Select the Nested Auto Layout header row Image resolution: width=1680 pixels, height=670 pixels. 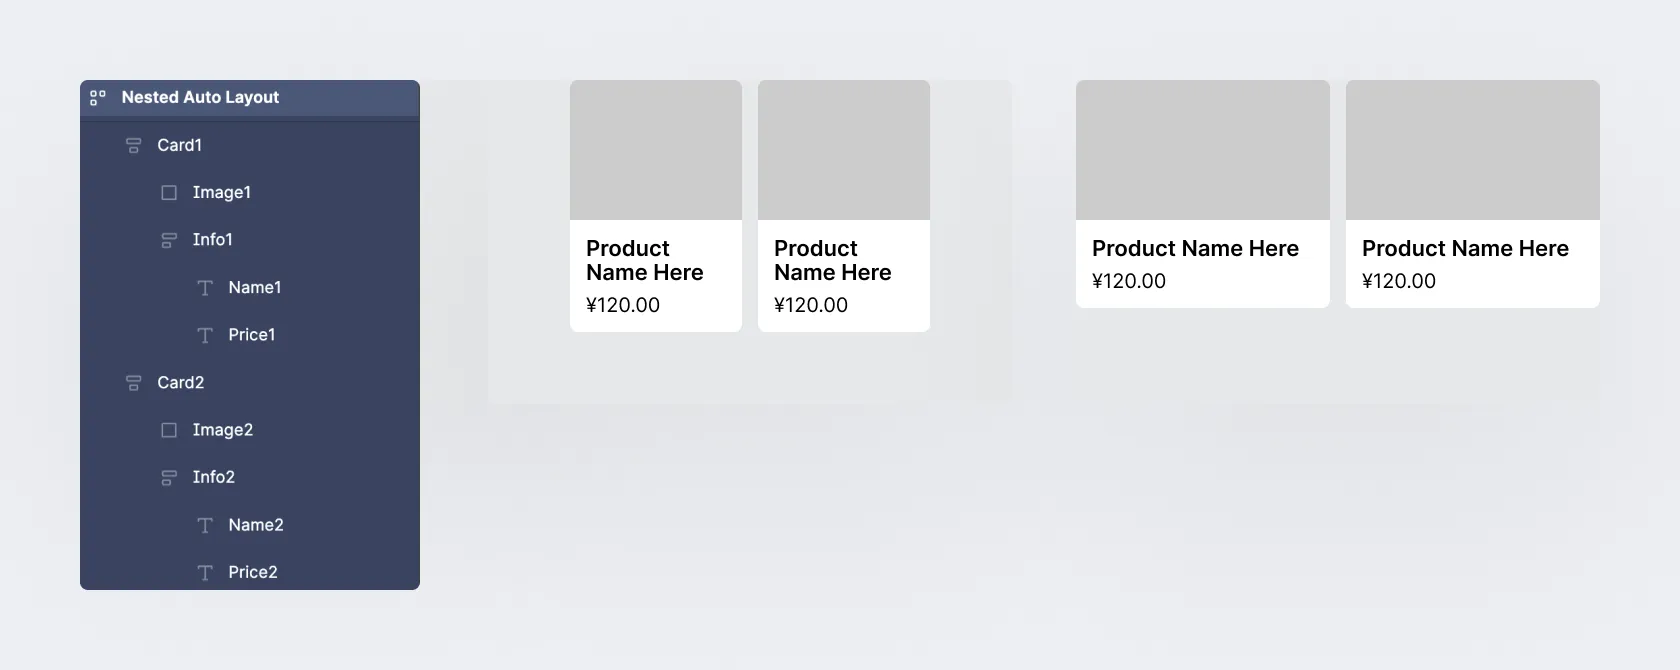250,98
